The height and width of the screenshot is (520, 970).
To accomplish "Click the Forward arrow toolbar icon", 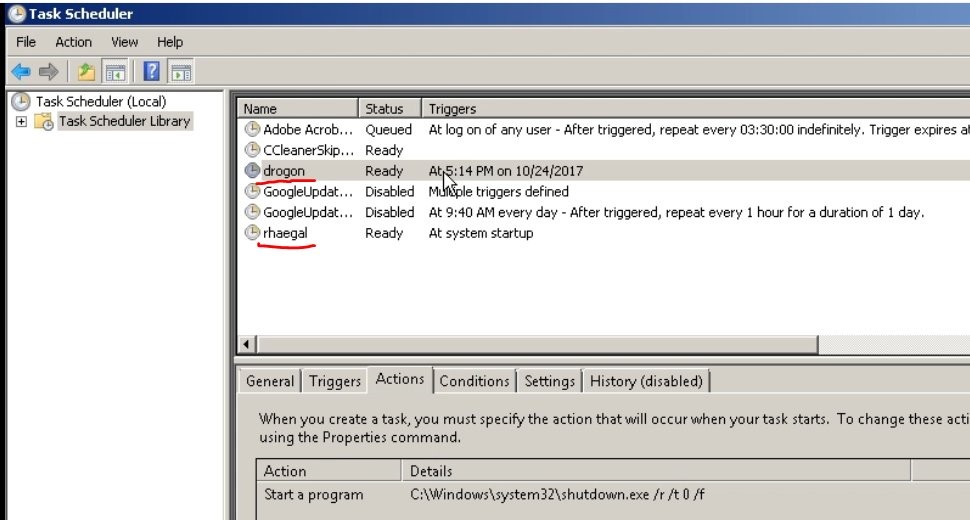I will click(48, 72).
